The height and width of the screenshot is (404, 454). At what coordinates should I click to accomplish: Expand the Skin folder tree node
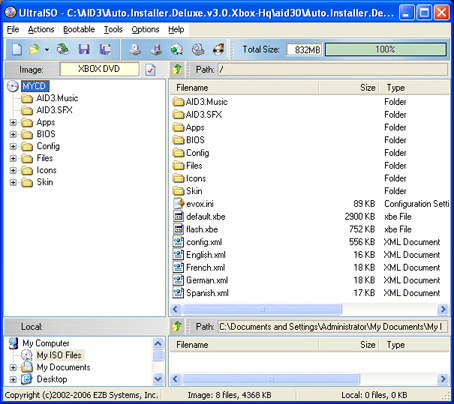(13, 182)
